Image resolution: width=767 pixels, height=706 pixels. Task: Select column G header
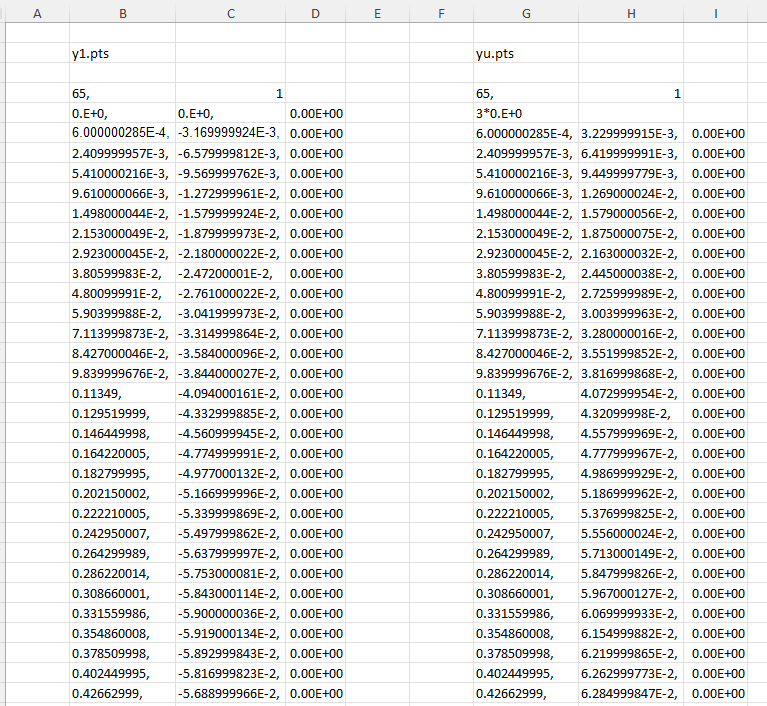click(526, 14)
